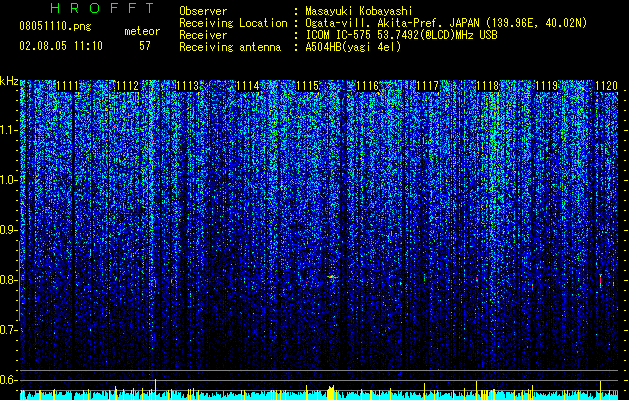Select the file name "08051110.png"
Viewport: 629px width, 400px height.
55,27
